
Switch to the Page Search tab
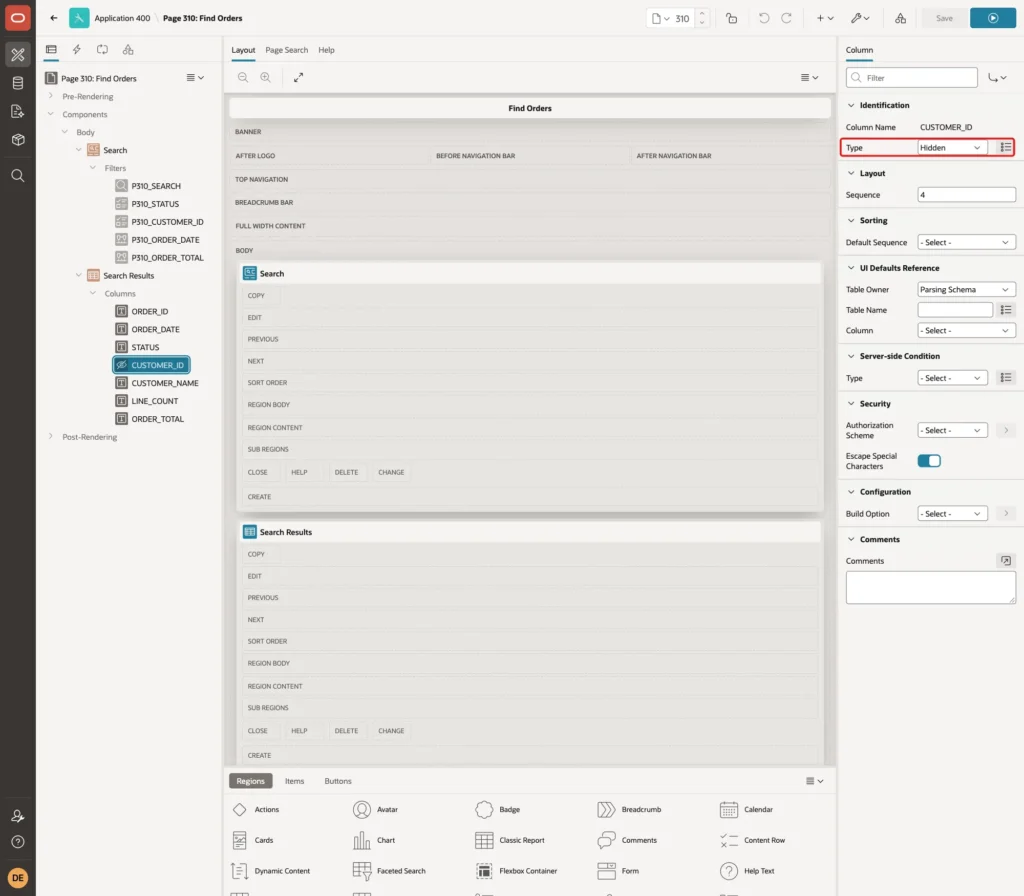click(286, 50)
